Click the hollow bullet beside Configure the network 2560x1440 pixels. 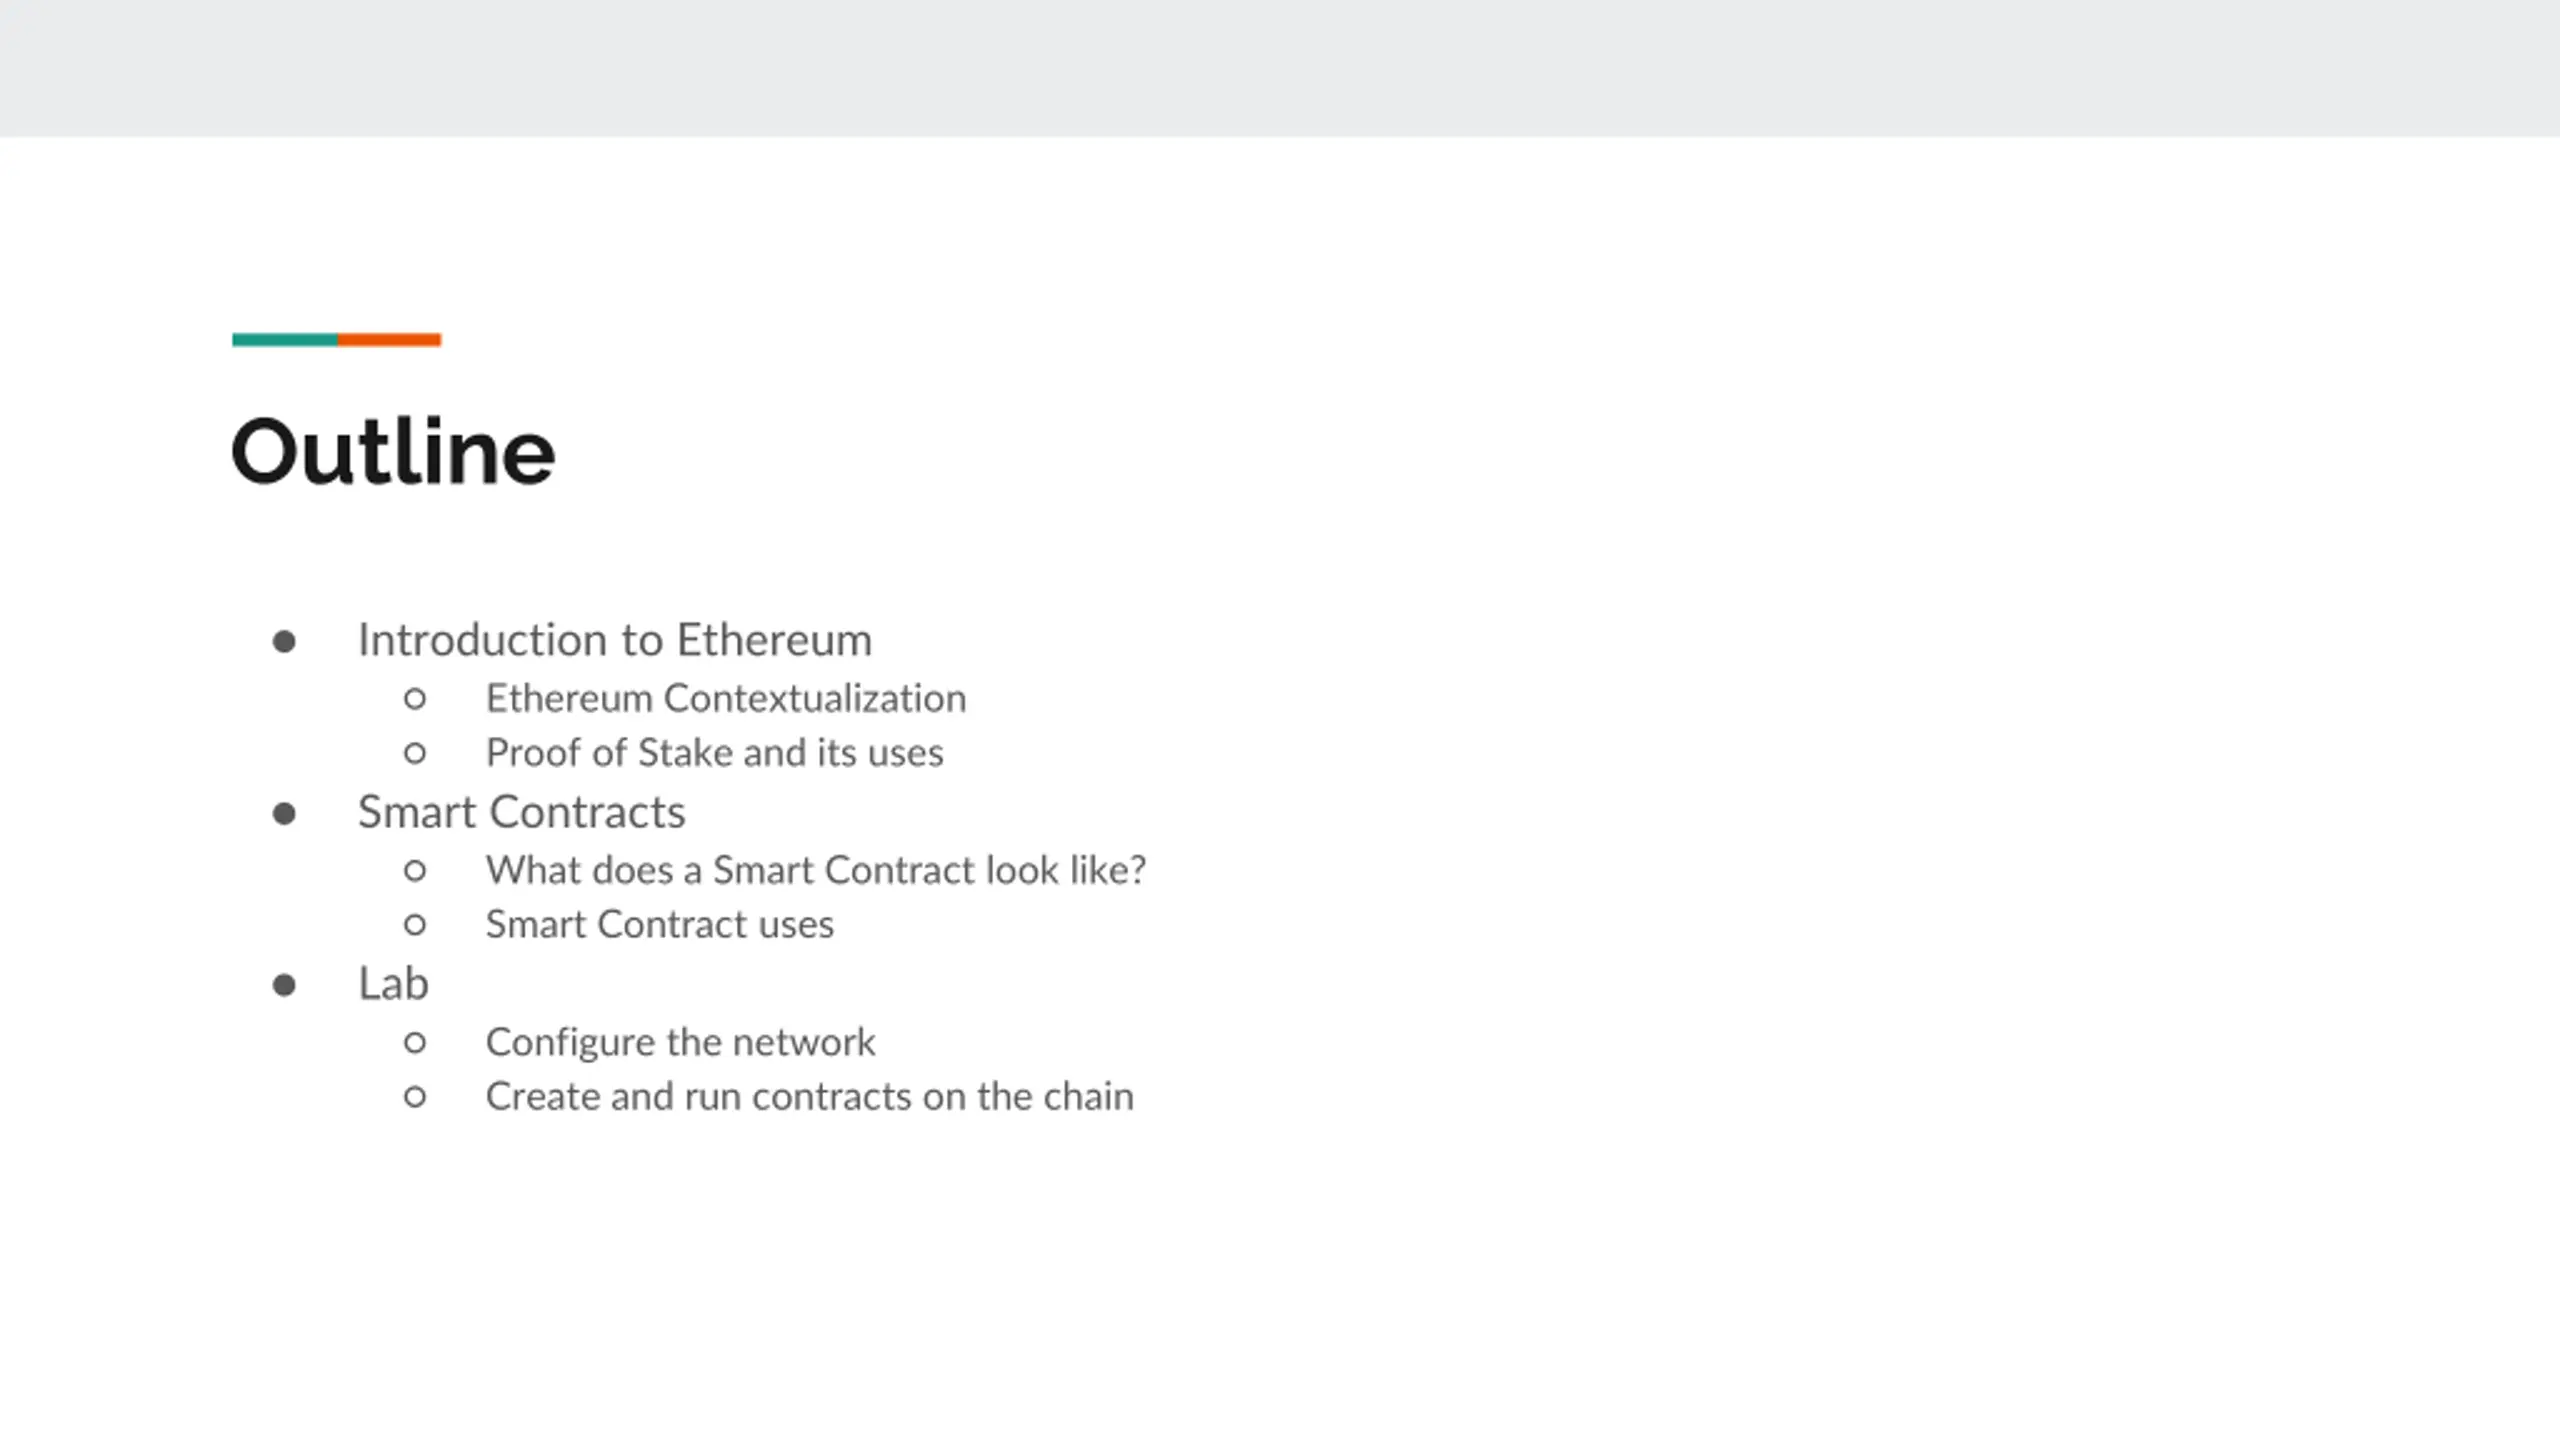(x=415, y=1043)
